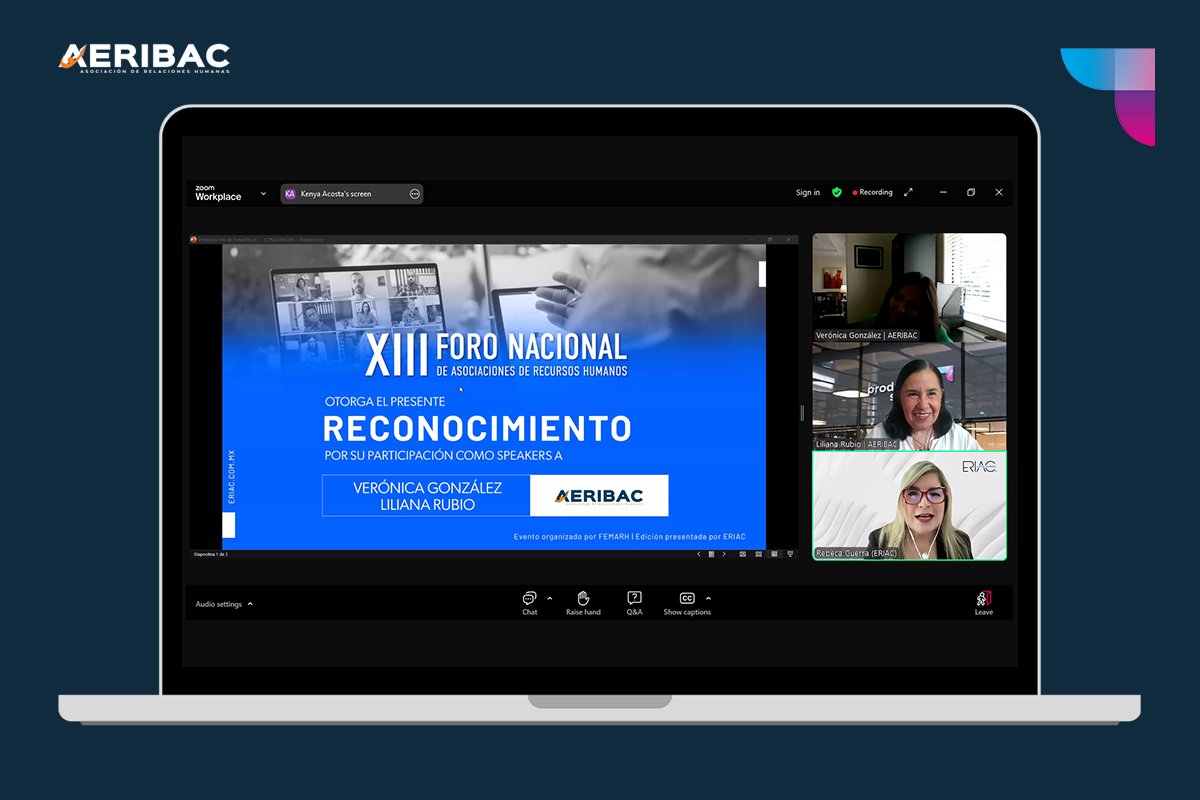Click the previous slide arrow in PowerPoint
1200x800 pixels.
(699, 553)
